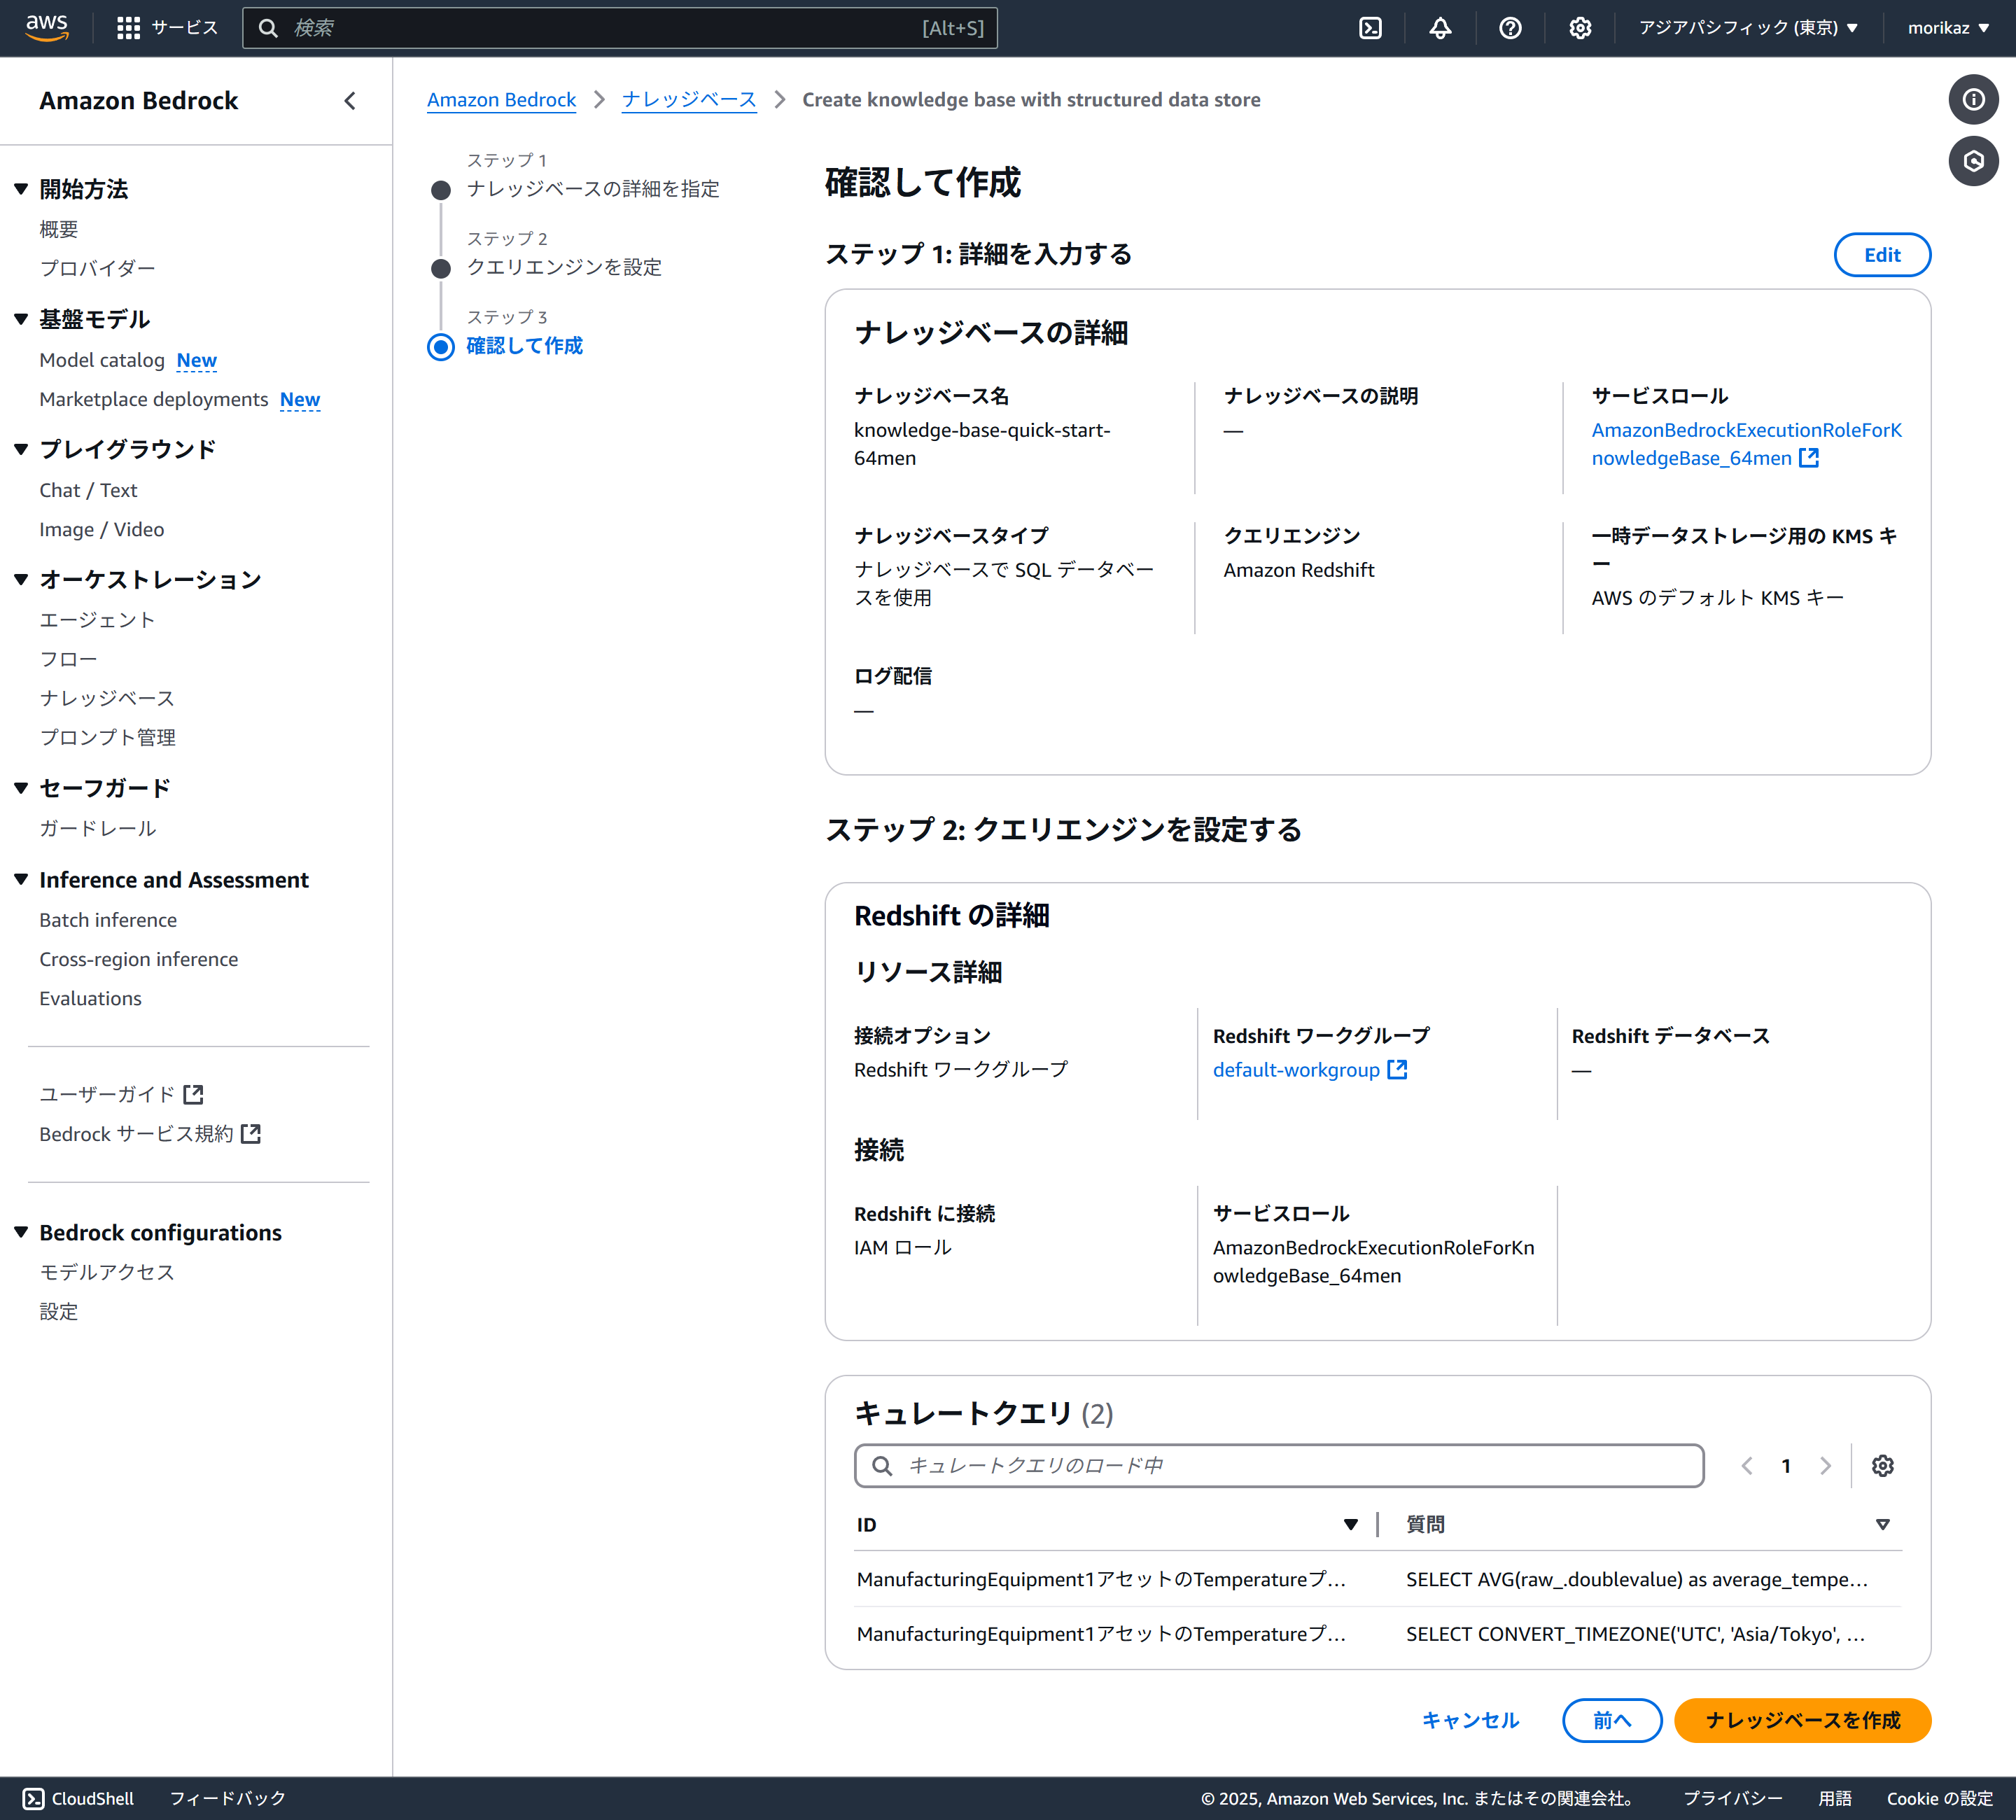Go to next page of curated queries
This screenshot has height=1820, width=2016.
click(1825, 1466)
